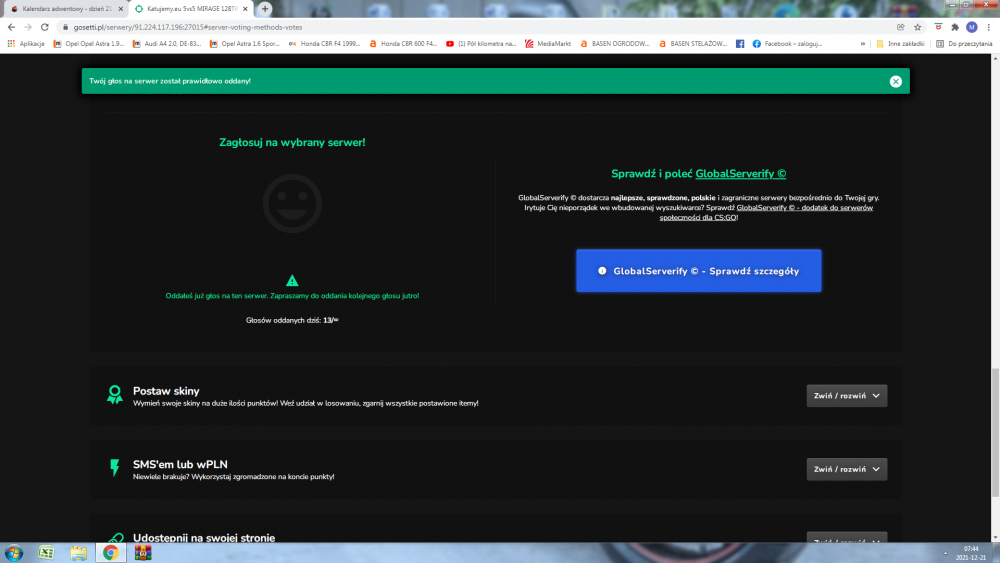Dismiss the green vote confirmation banner

click(895, 81)
